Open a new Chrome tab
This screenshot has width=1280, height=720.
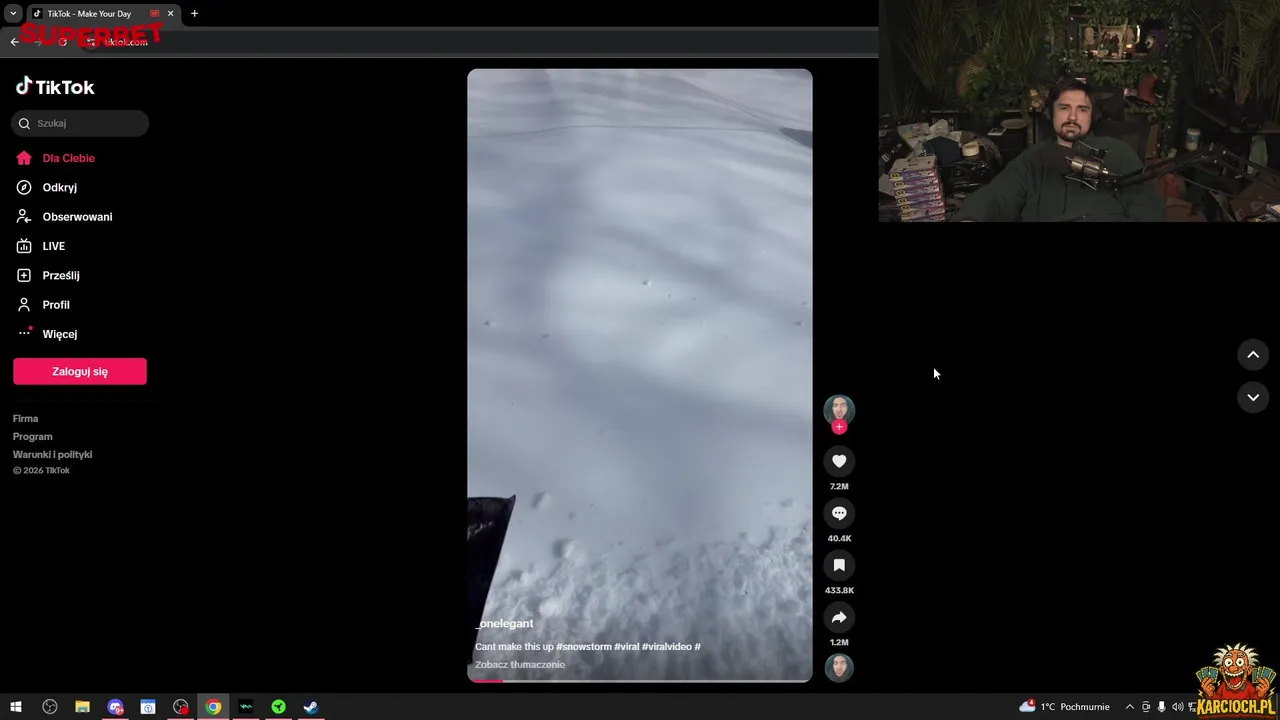(x=194, y=14)
